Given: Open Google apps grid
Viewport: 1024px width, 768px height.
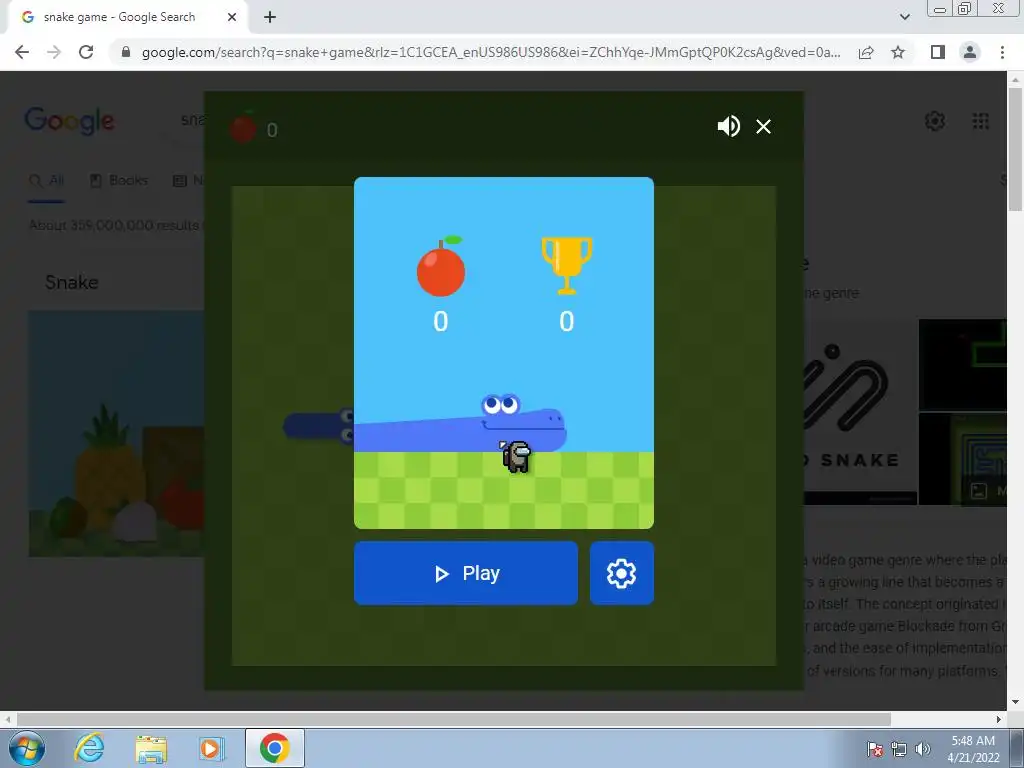Looking at the screenshot, I should (980, 121).
